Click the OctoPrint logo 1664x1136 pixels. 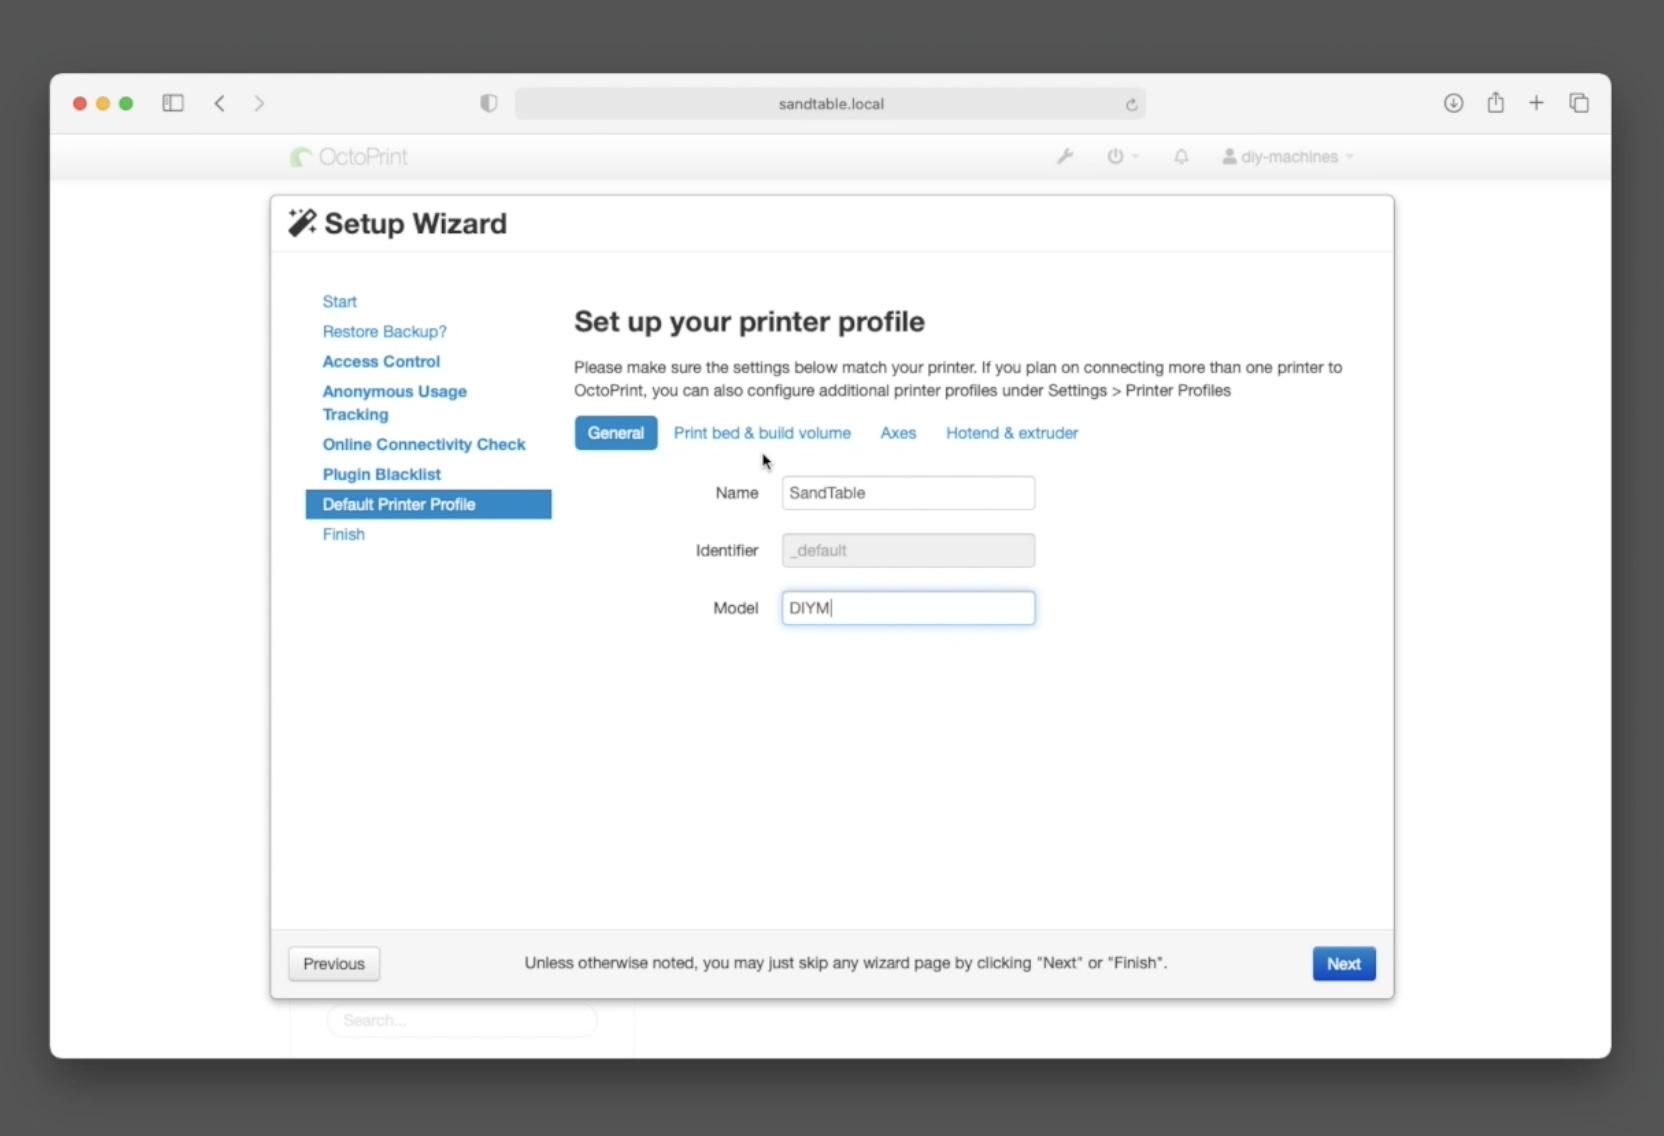[348, 157]
